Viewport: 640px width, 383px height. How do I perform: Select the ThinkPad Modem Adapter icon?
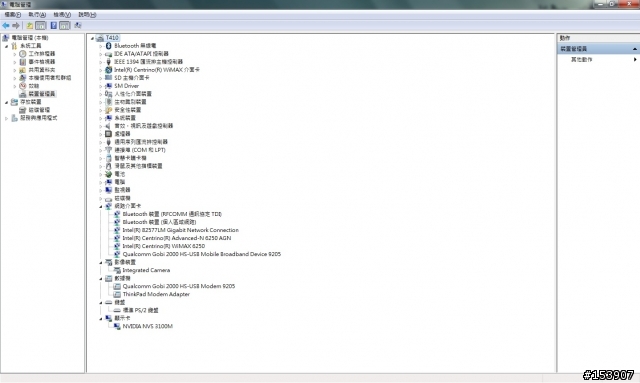(117, 294)
